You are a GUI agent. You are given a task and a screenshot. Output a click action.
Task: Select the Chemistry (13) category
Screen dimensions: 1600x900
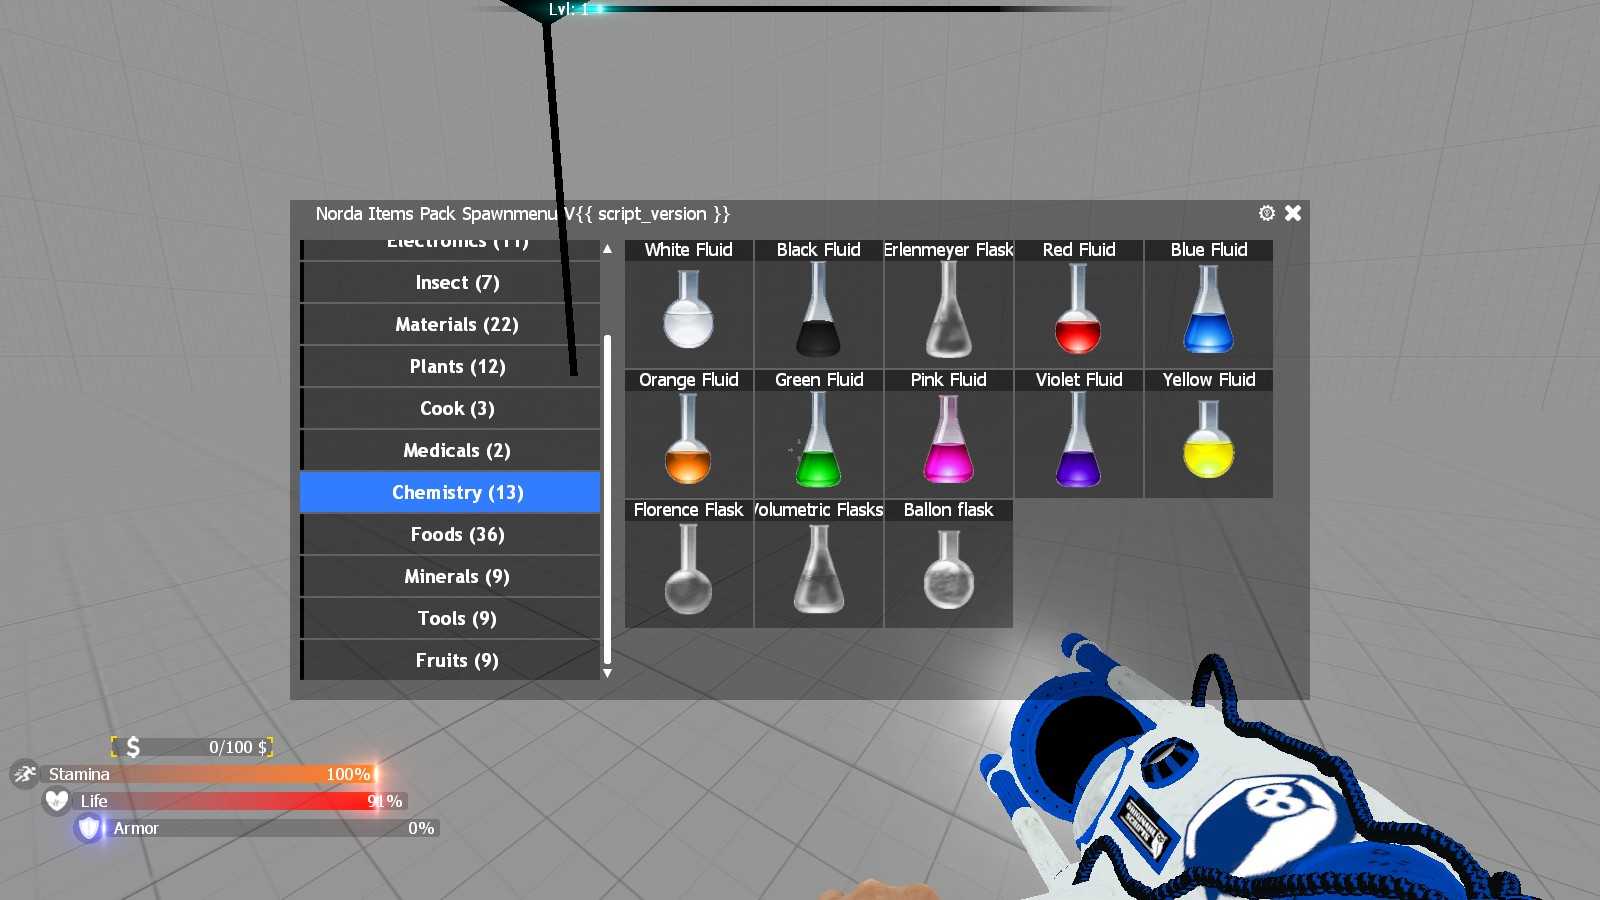coord(450,493)
